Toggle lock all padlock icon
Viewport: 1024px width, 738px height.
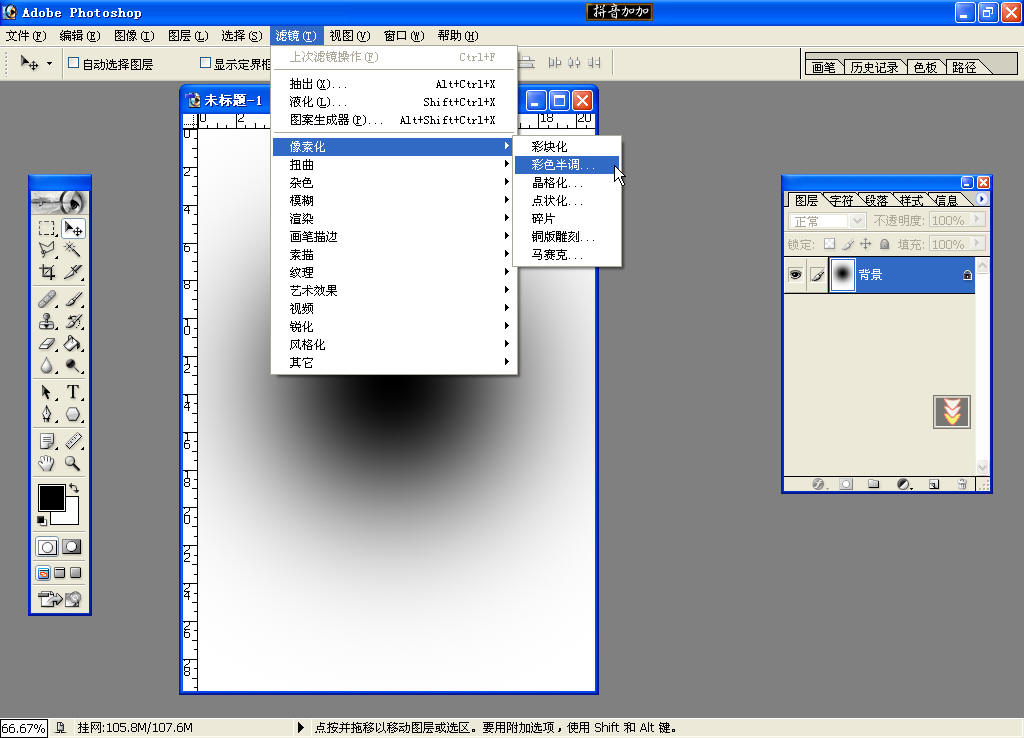(x=884, y=244)
